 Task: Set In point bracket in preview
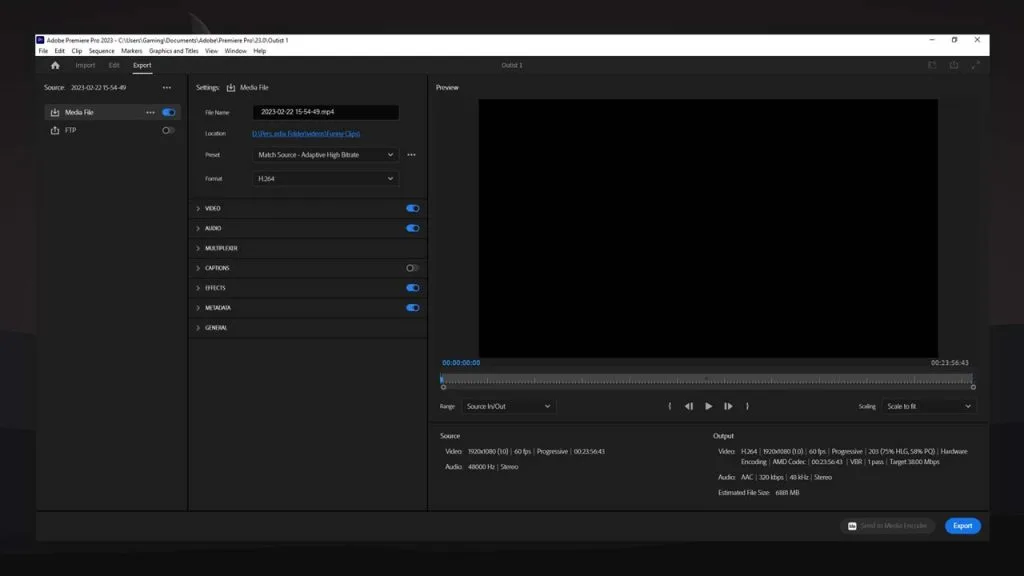(669, 406)
